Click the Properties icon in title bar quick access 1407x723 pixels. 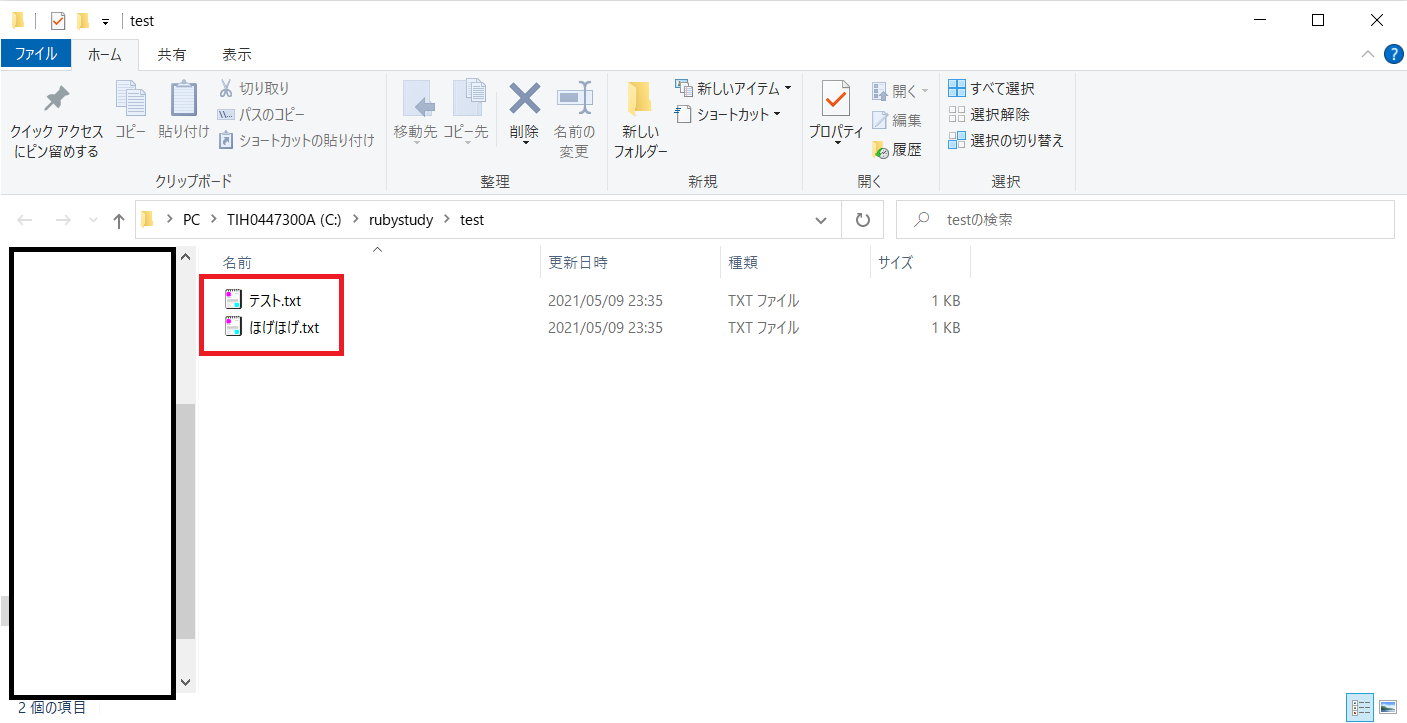(58, 20)
